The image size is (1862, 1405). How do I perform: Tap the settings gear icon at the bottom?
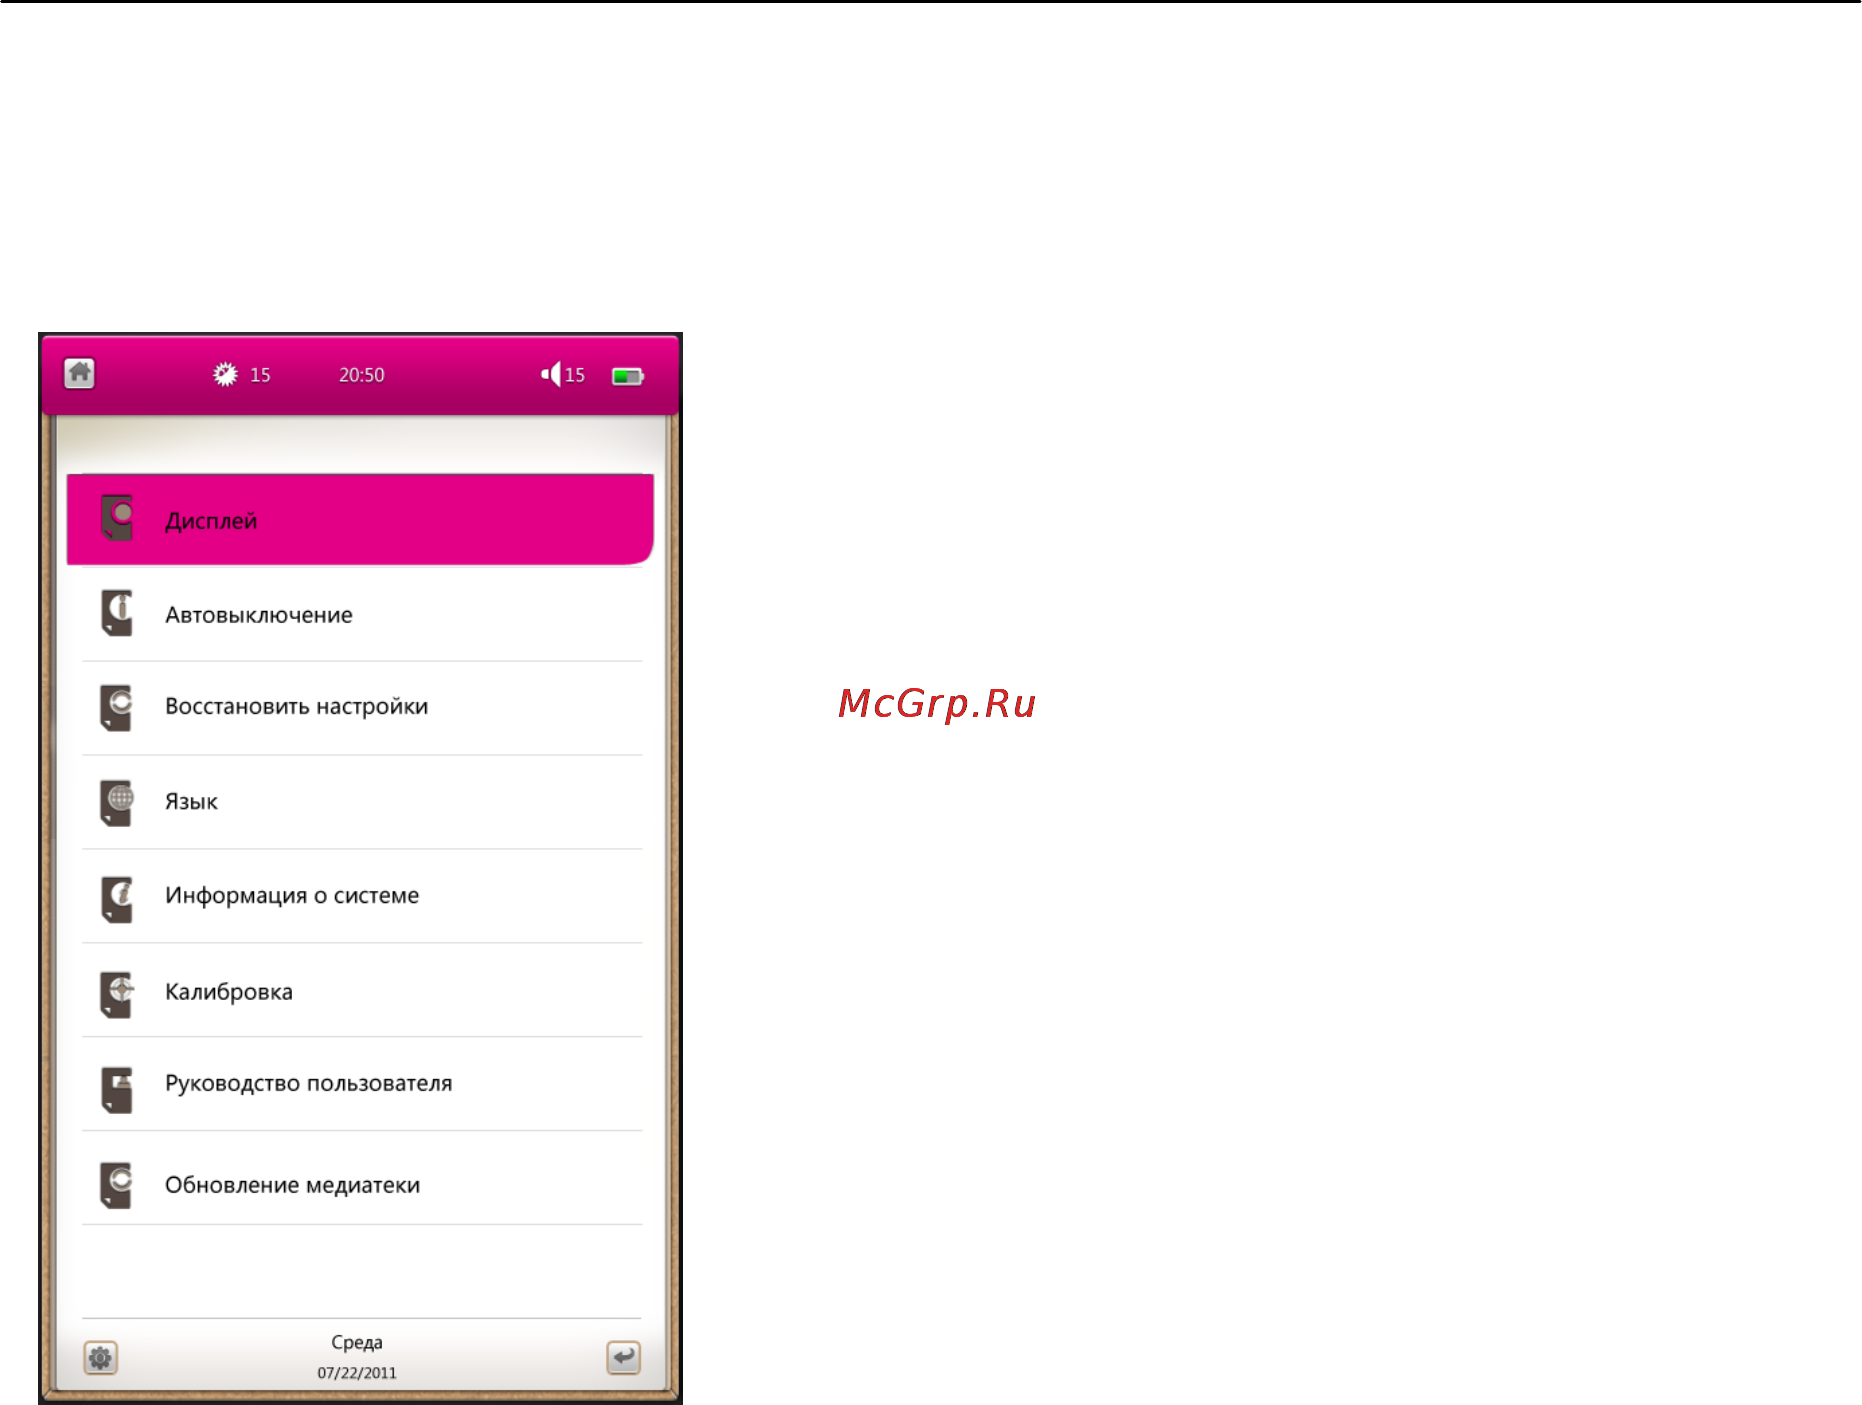(x=100, y=1358)
